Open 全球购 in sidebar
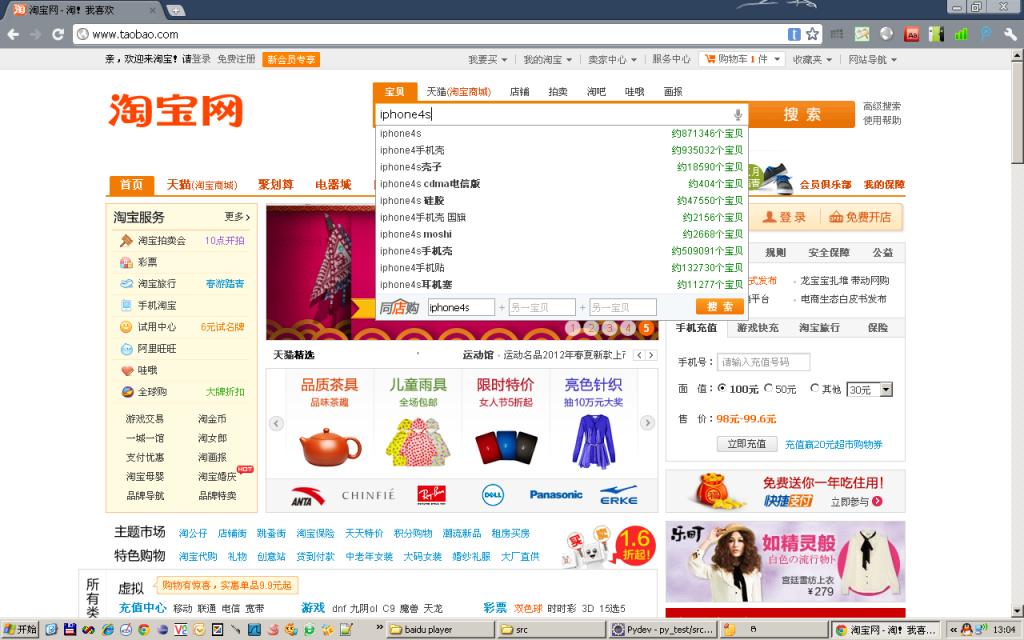This screenshot has width=1024, height=640. coord(152,392)
